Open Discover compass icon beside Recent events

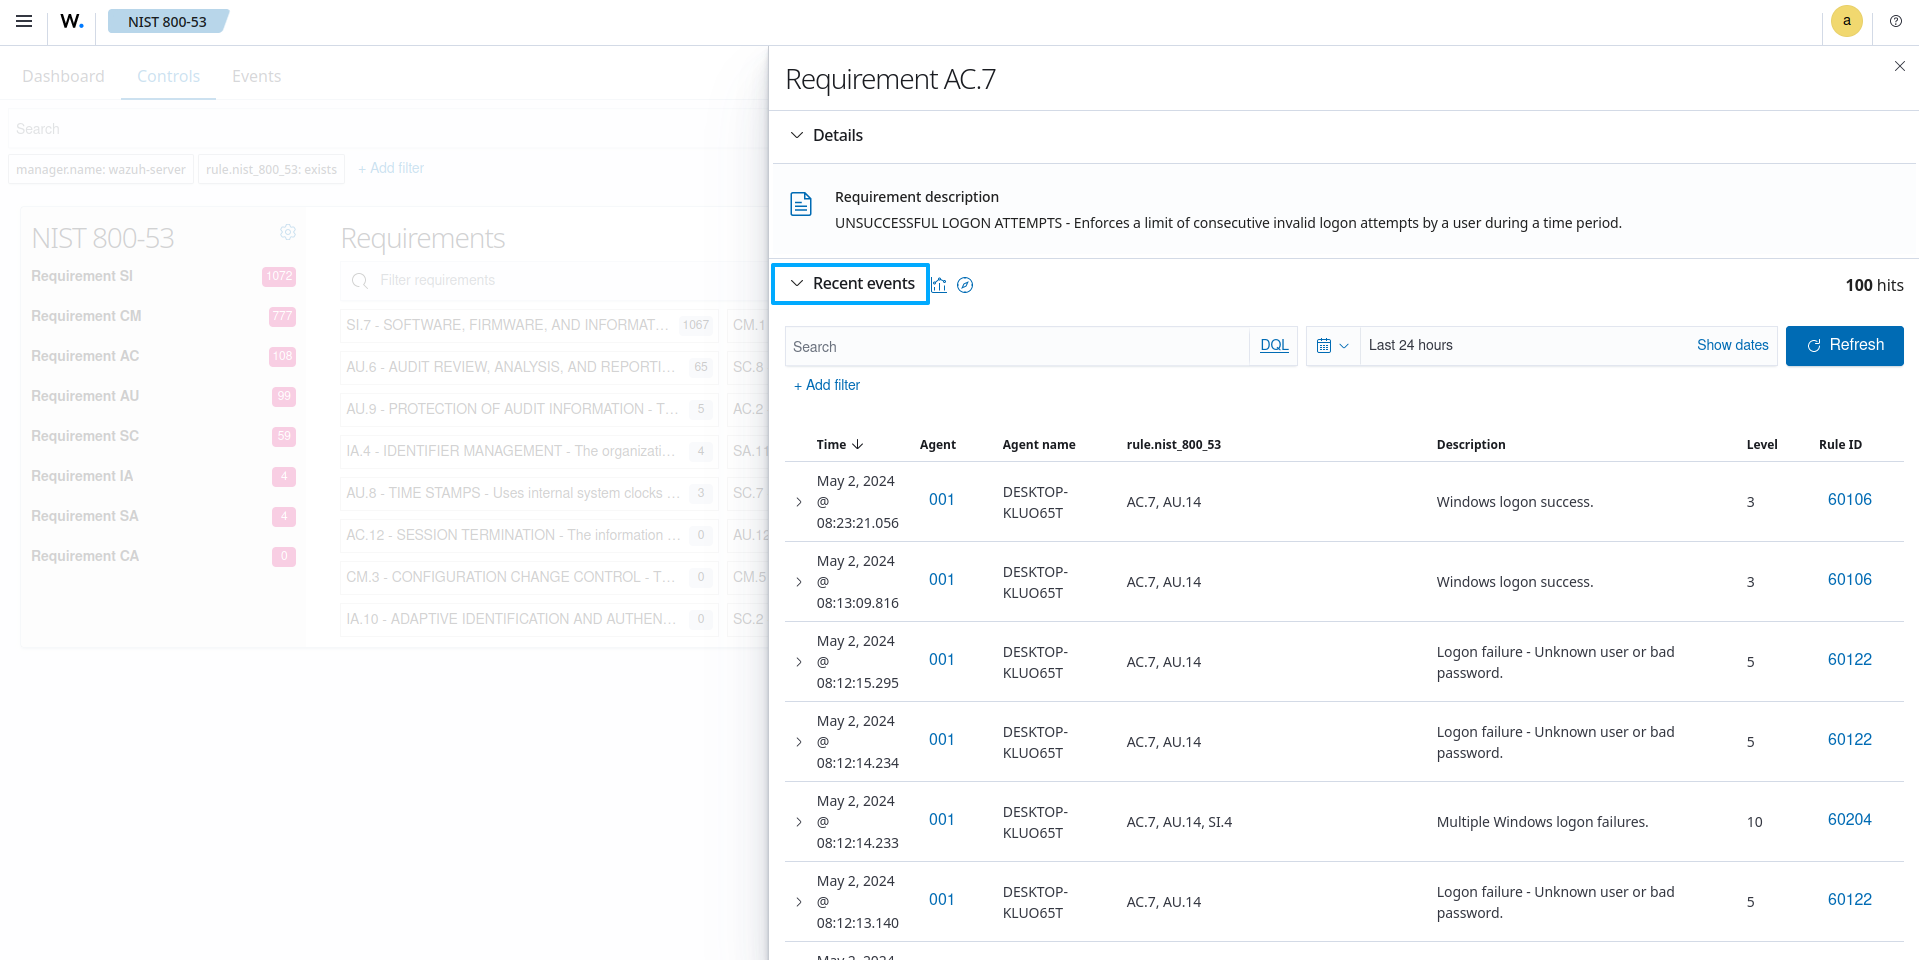965,285
